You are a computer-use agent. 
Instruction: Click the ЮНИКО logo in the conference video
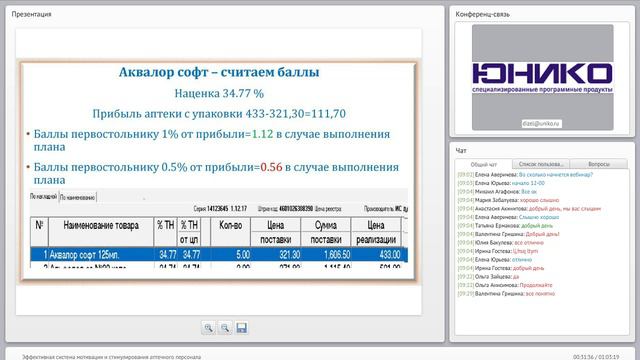(542, 77)
